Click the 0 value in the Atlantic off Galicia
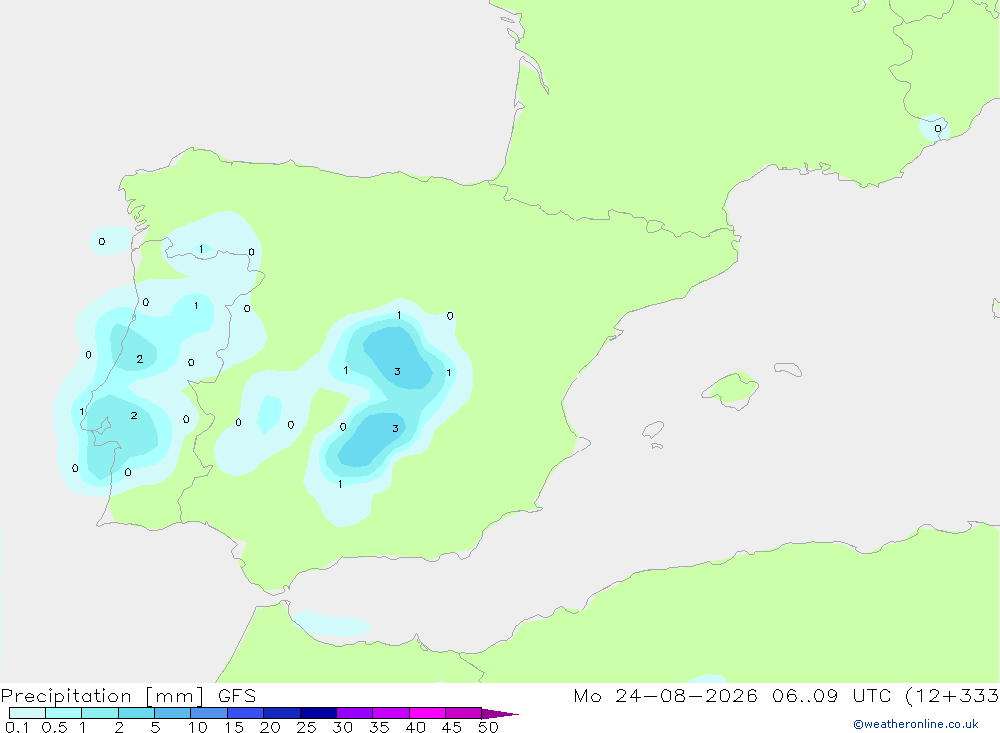This screenshot has height=733, width=1000. 101,242
